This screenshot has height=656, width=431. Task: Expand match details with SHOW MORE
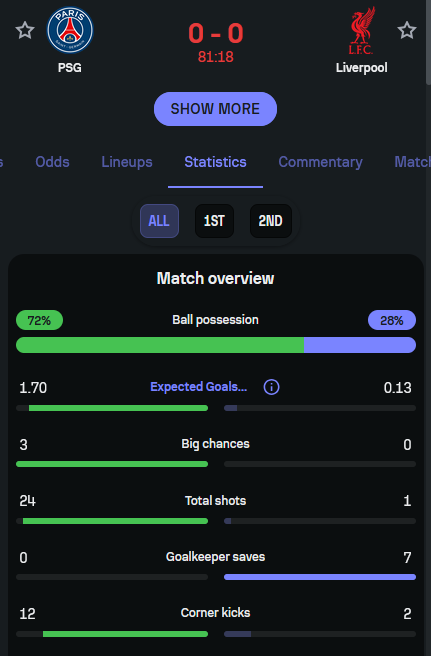click(215, 109)
